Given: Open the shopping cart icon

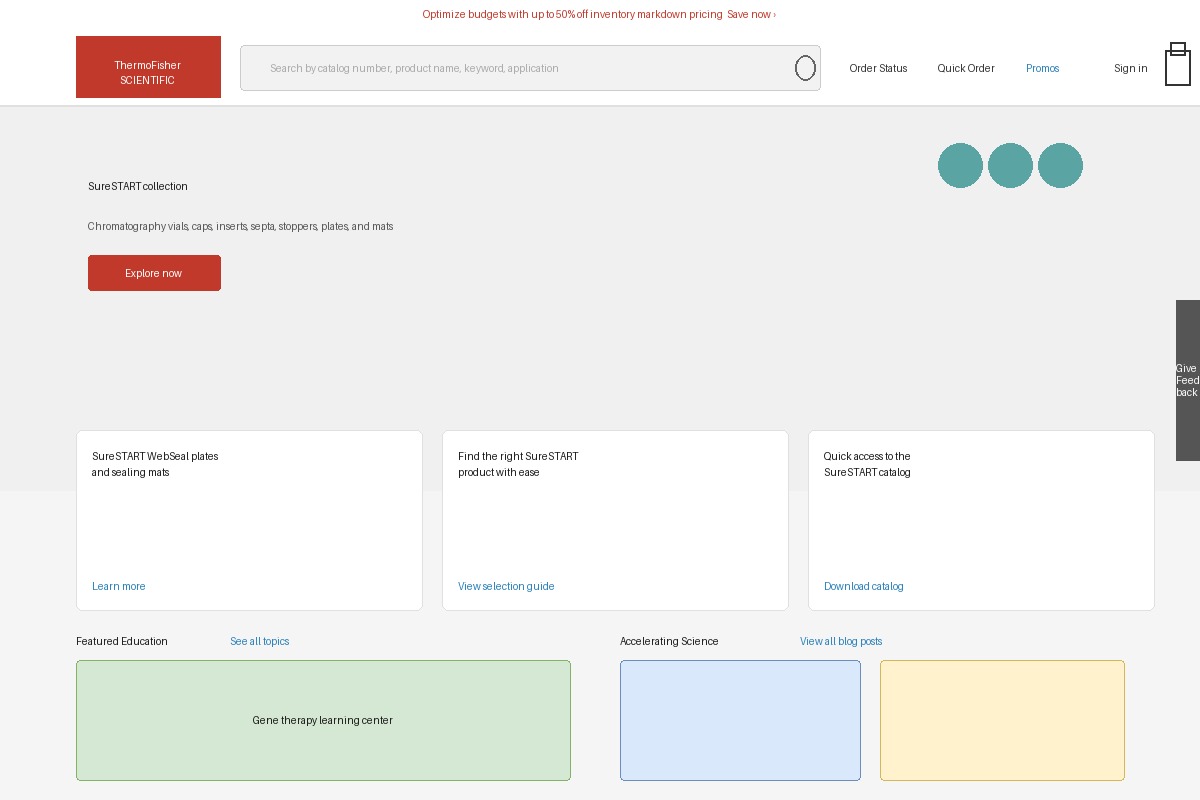Looking at the screenshot, I should pyautogui.click(x=1178, y=64).
